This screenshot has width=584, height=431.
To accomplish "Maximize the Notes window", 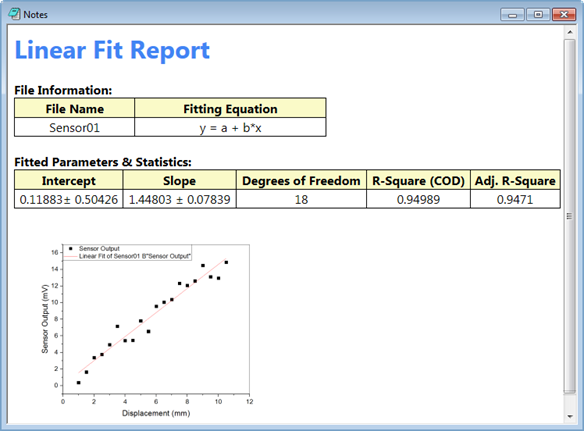I will click(x=538, y=15).
